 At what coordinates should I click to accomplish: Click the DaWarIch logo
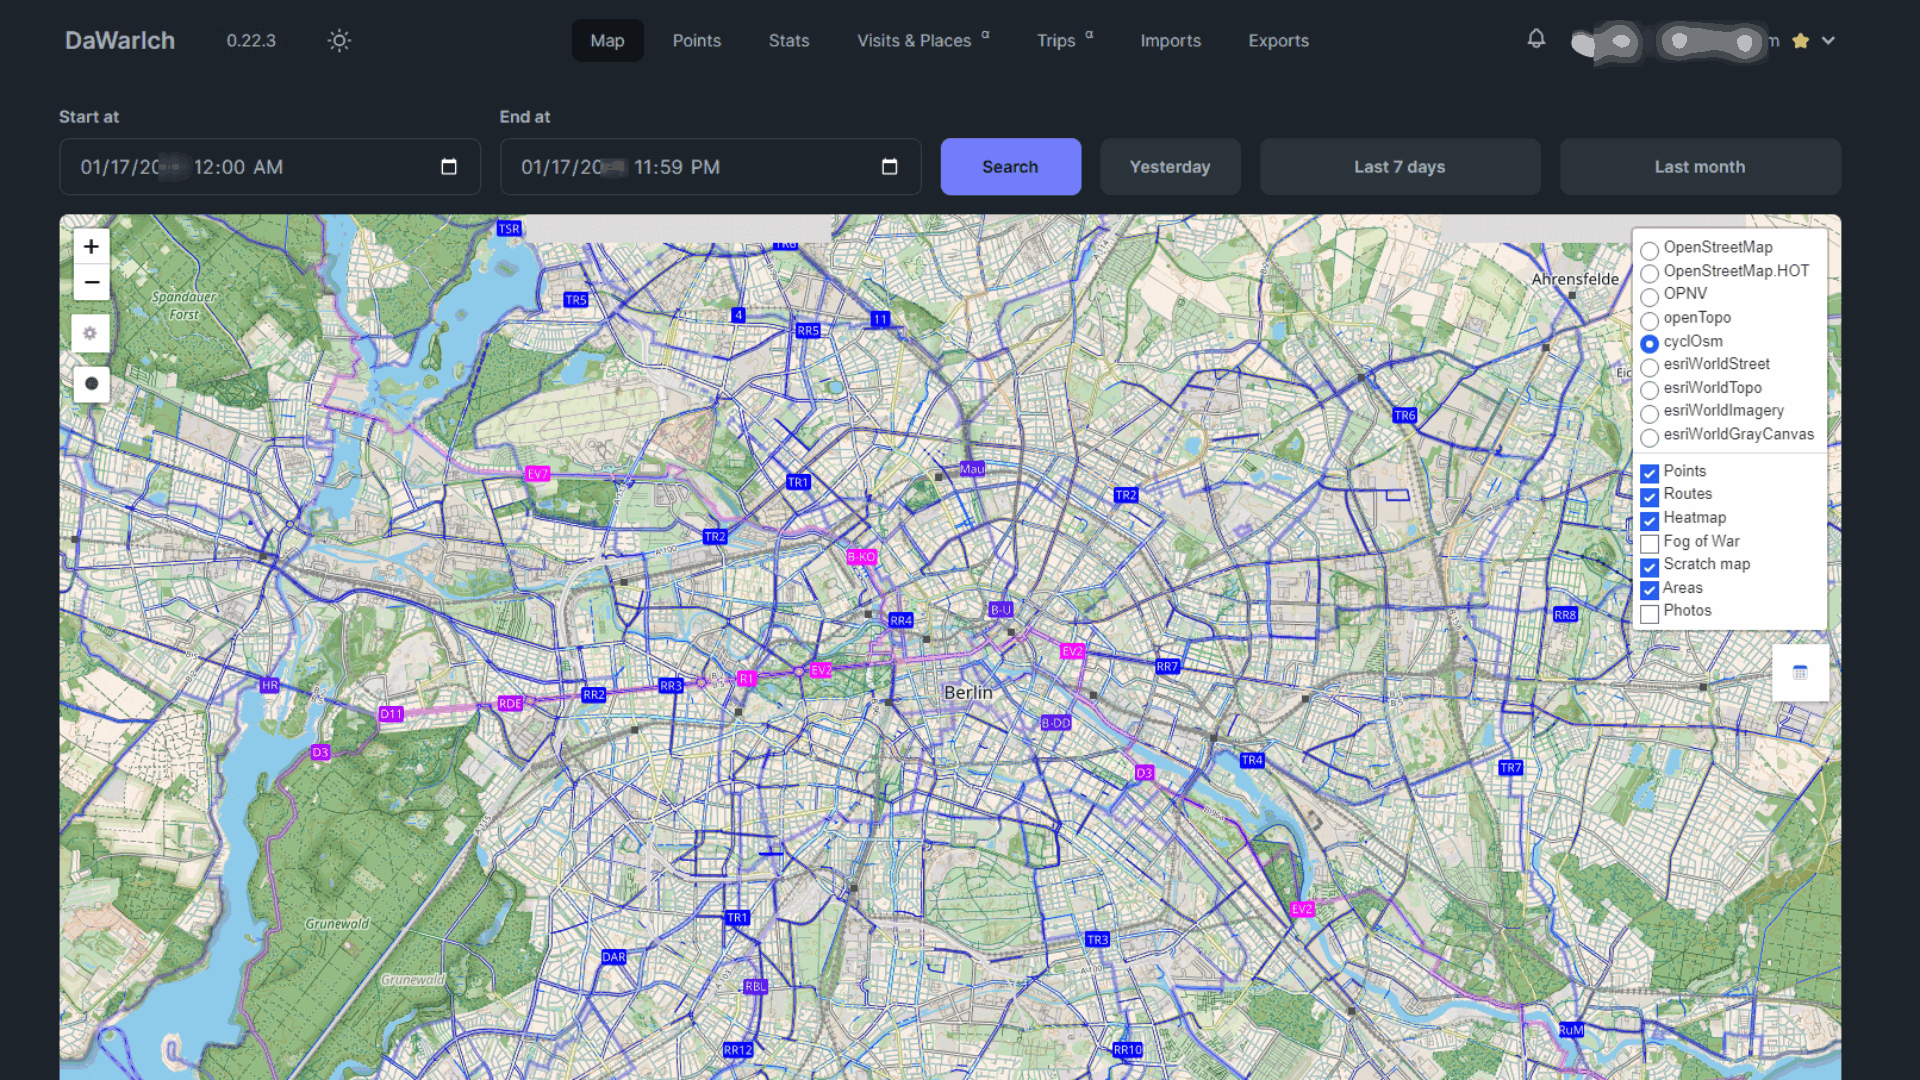pyautogui.click(x=120, y=41)
